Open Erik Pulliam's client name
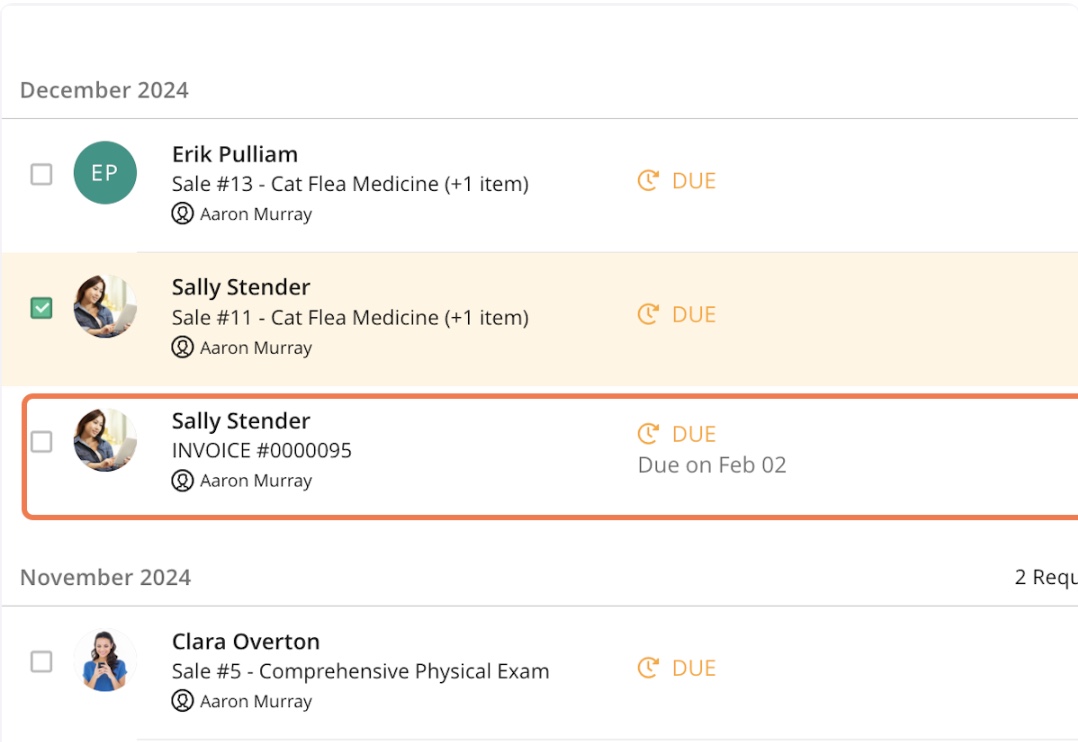The image size is (1078, 742). [x=235, y=154]
